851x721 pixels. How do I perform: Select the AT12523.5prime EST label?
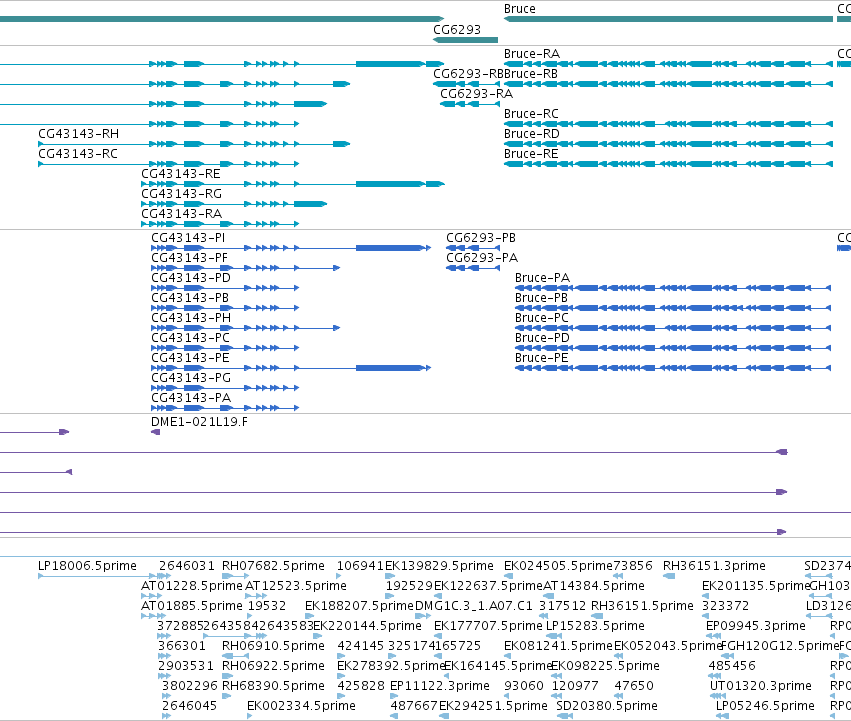[x=296, y=586]
